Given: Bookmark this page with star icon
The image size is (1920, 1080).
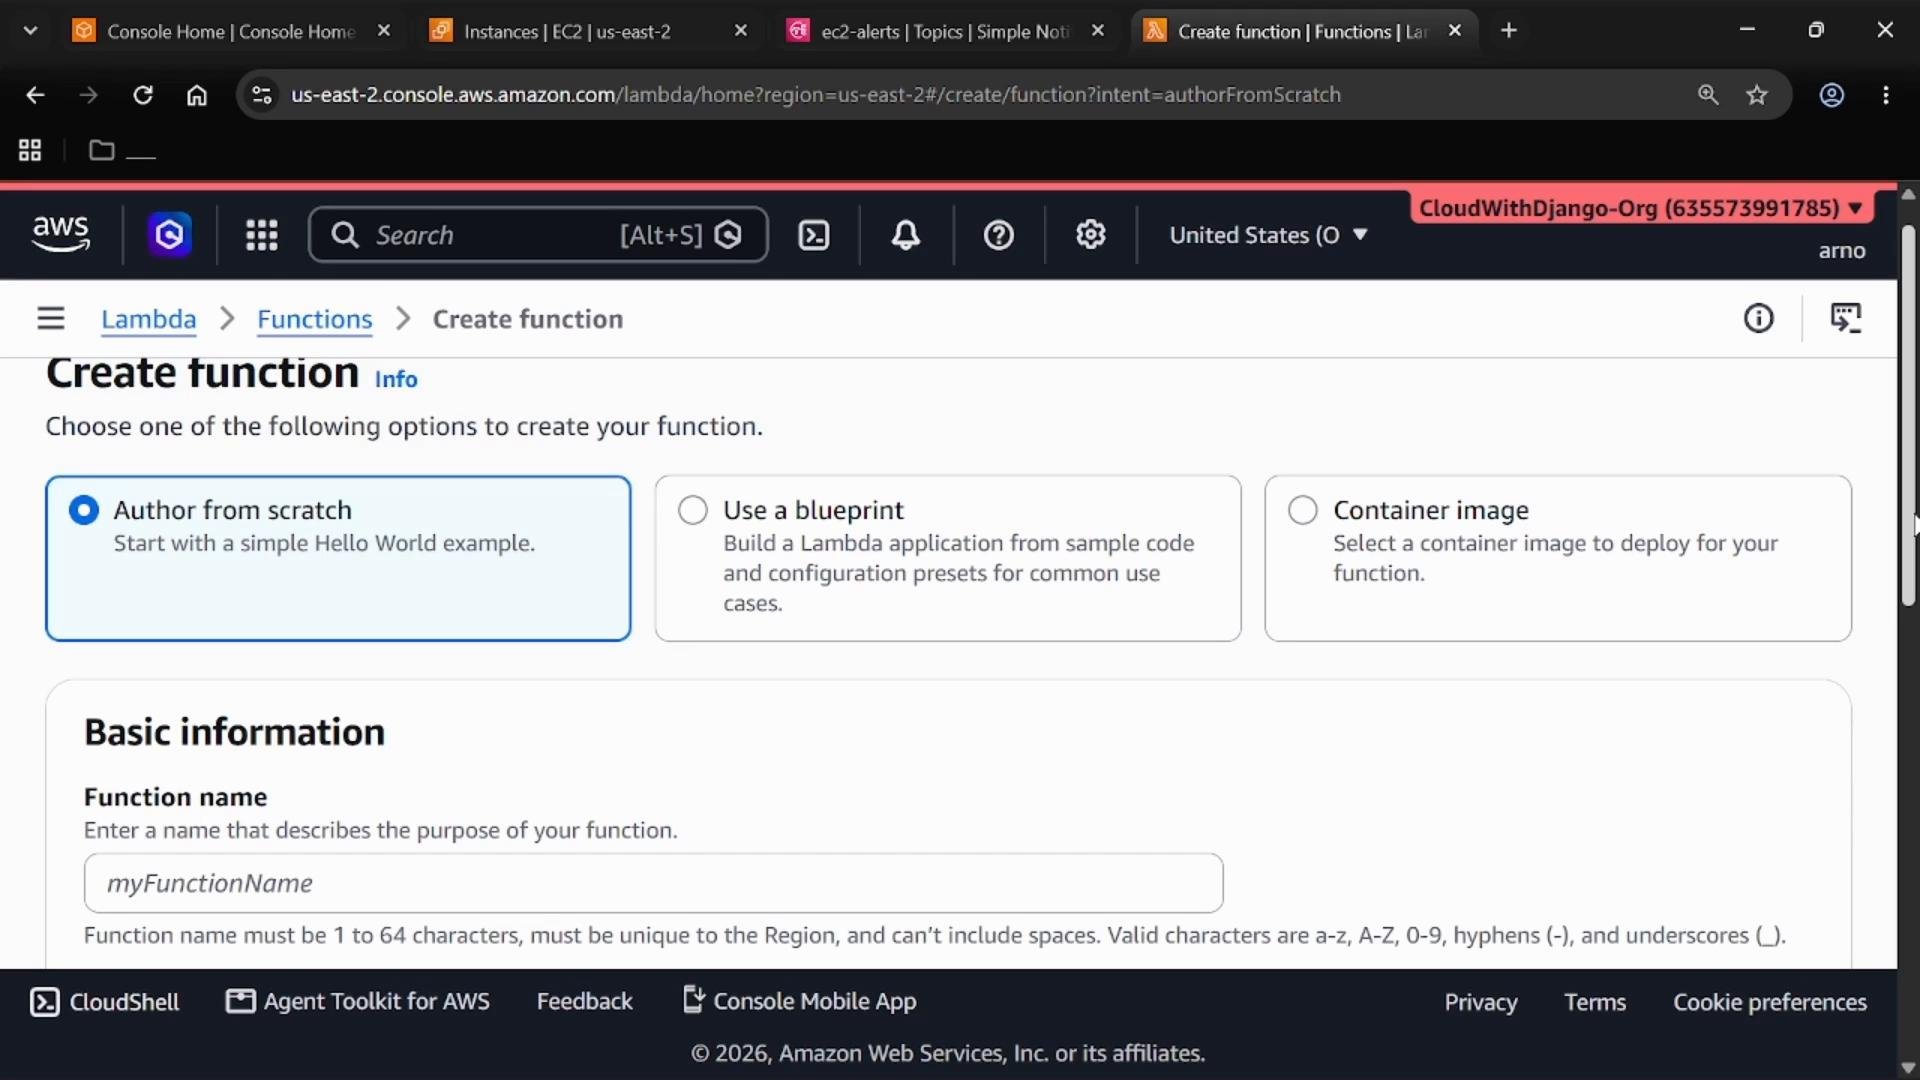Looking at the screenshot, I should tap(1757, 95).
